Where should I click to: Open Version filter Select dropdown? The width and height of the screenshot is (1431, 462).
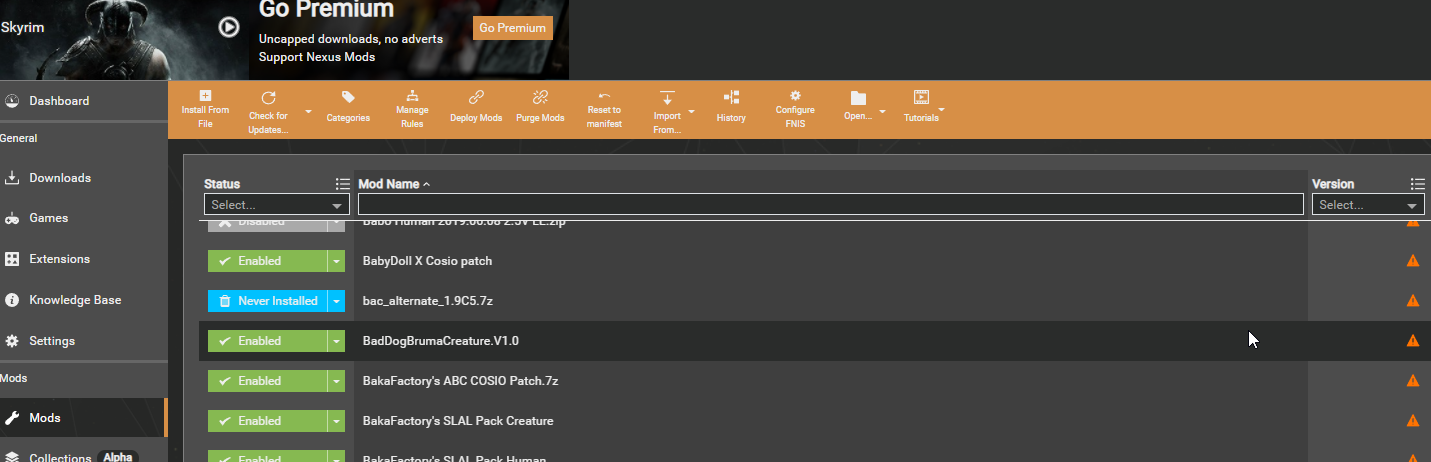1369,204
